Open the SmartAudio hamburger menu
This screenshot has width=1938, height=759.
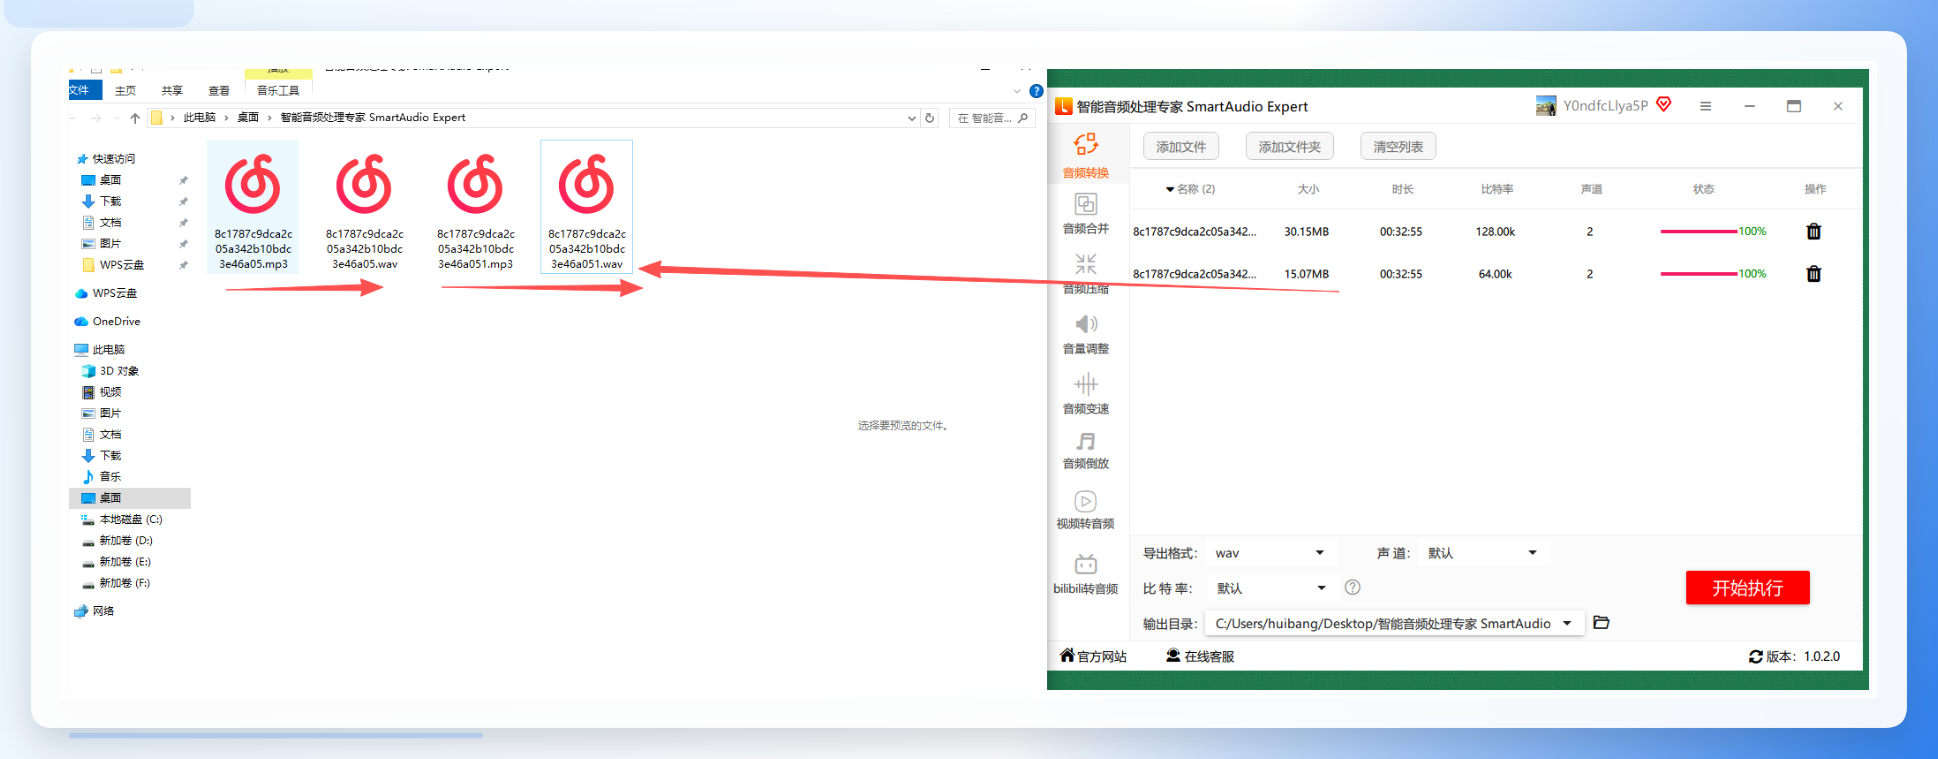1705,106
